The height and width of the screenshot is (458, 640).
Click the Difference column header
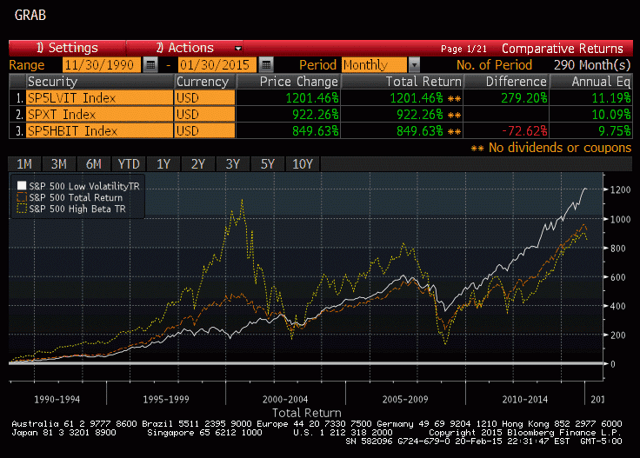pos(506,82)
